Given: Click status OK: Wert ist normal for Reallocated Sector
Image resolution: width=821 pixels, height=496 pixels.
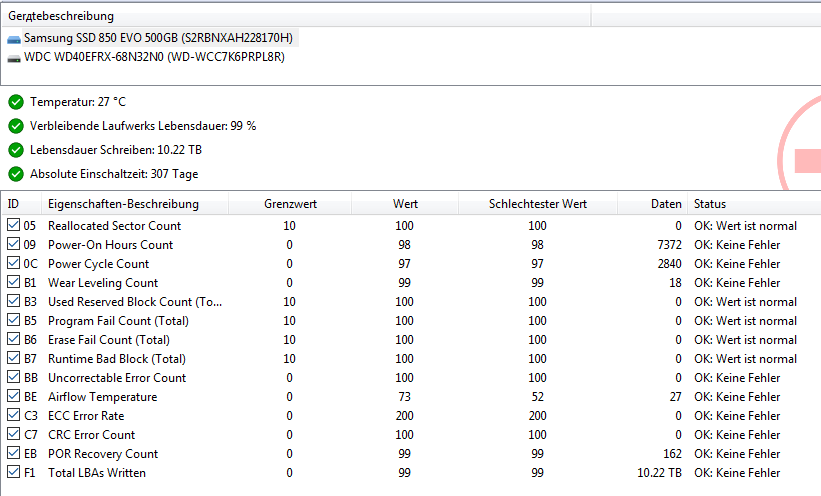Looking at the screenshot, I should (x=746, y=226).
